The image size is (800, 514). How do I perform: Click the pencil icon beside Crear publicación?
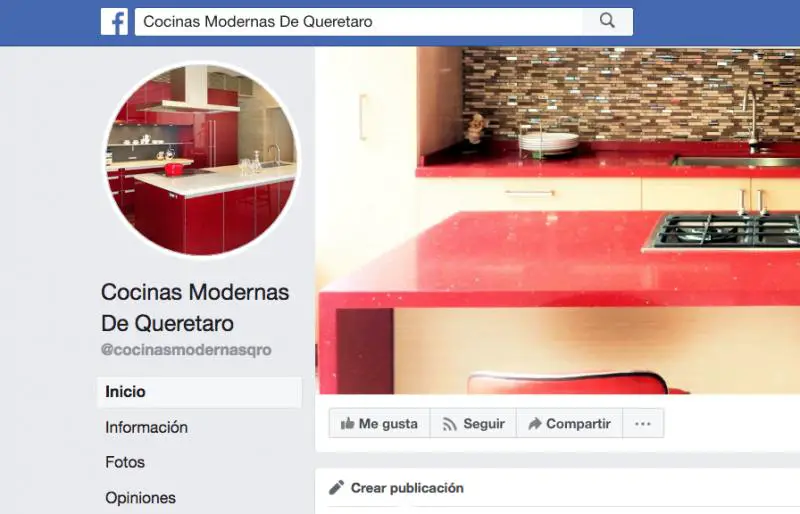336,487
